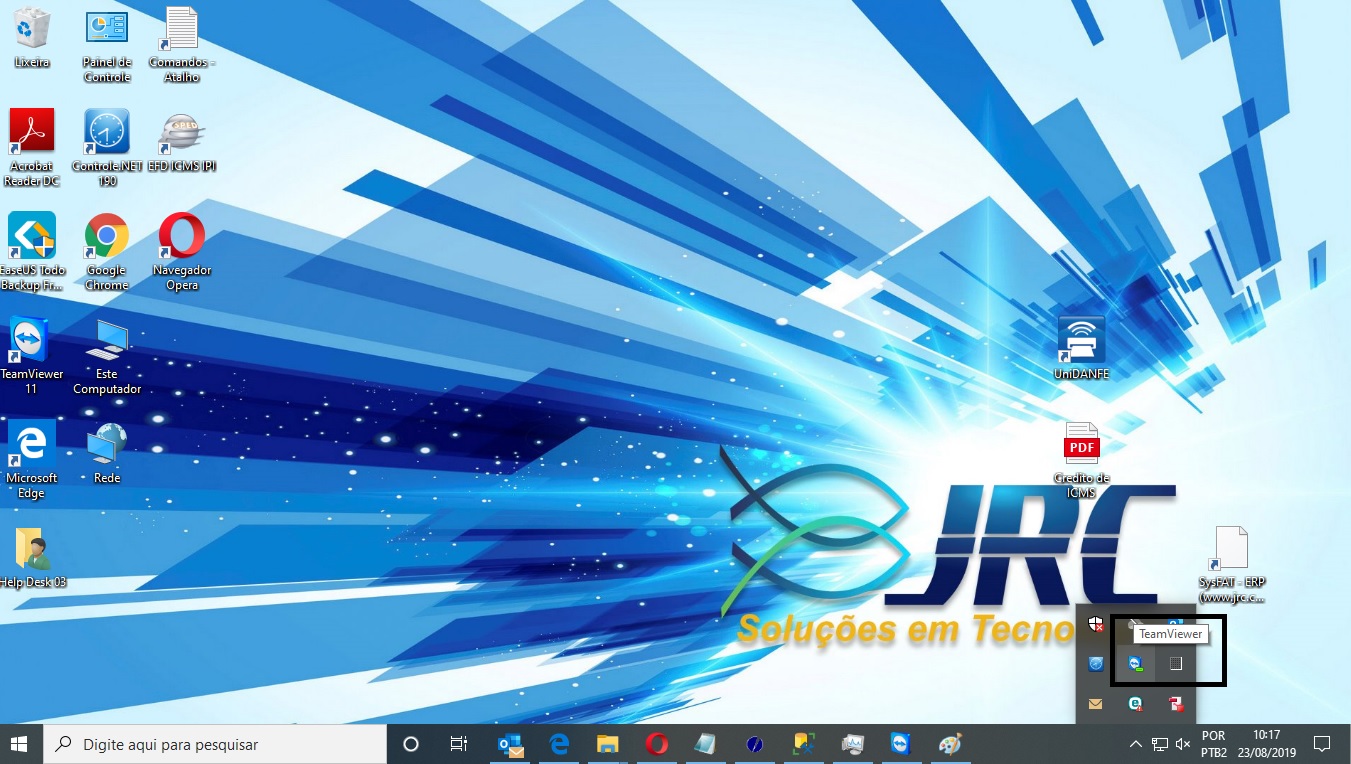Open the Lixeira recycle bin desktop icon
The height and width of the screenshot is (764, 1351).
point(32,38)
